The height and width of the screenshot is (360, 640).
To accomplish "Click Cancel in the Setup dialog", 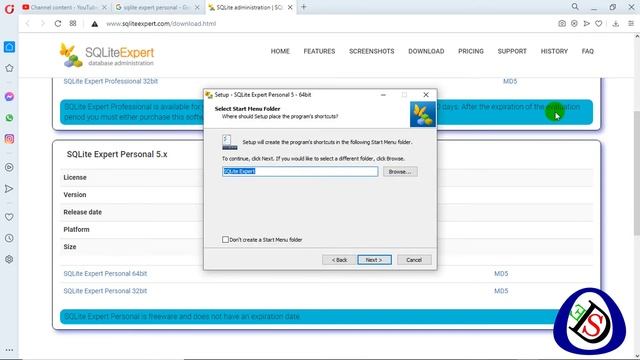I will tap(414, 260).
